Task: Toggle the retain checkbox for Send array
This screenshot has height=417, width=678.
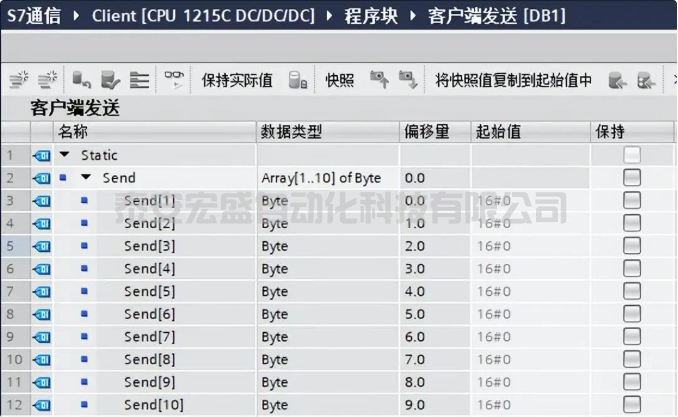Action: [631, 177]
